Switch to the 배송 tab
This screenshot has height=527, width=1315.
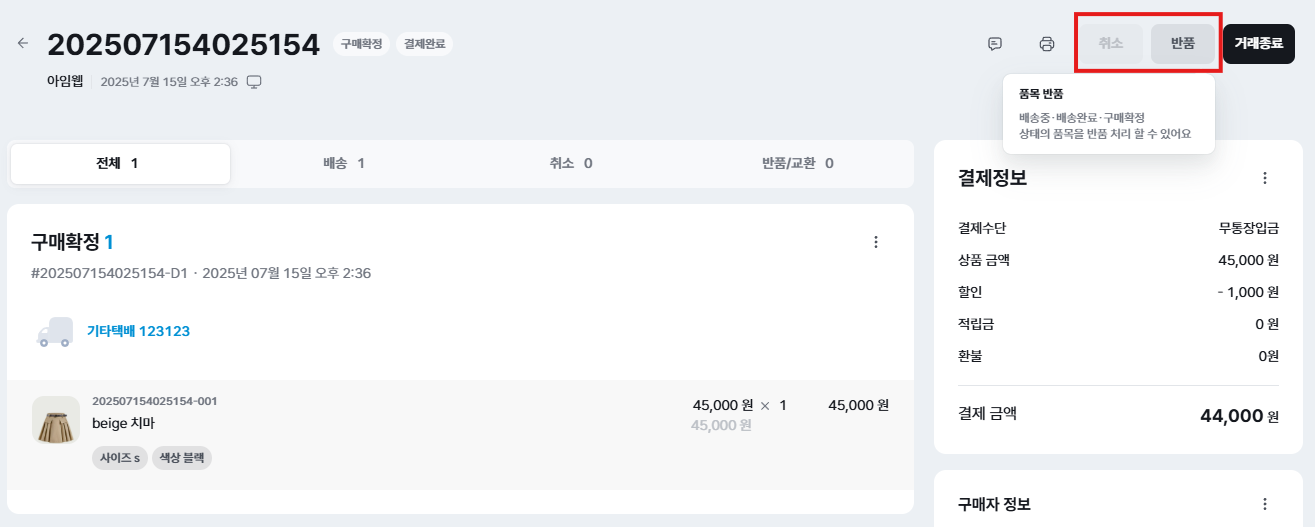(344, 163)
